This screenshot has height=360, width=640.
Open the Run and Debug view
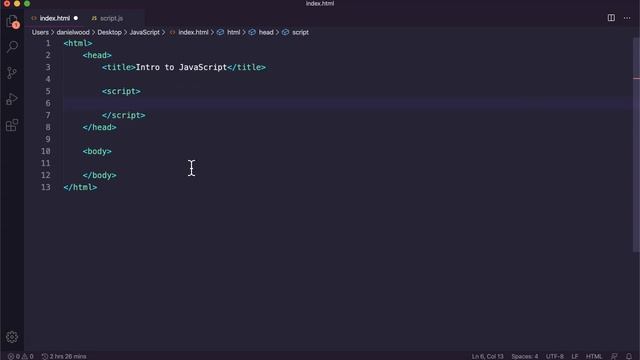click(x=12, y=99)
